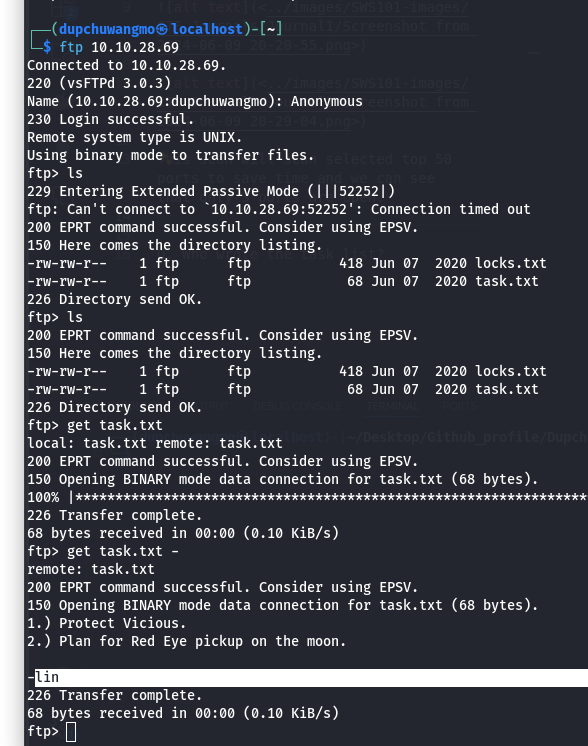This screenshot has height=746, width=588.
Task: Click the transfer progress bar of asterisks
Action: [x=329, y=498]
